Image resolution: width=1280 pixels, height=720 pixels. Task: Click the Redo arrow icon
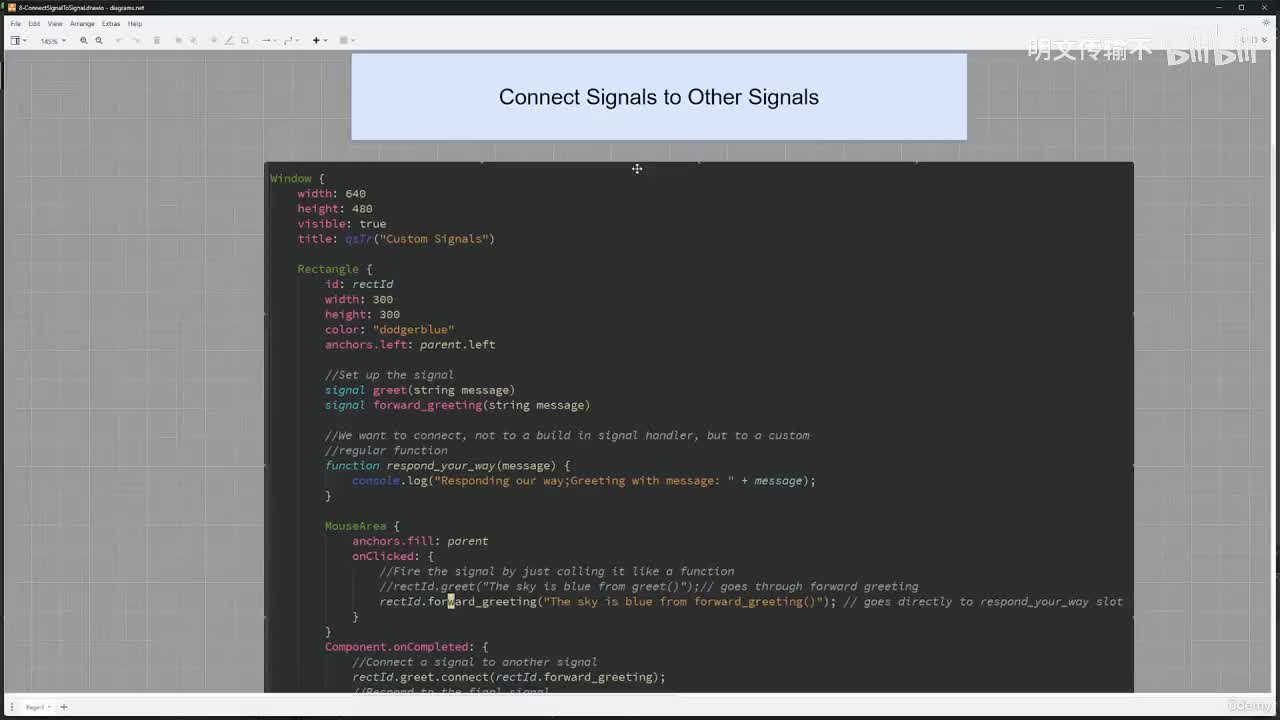(136, 41)
